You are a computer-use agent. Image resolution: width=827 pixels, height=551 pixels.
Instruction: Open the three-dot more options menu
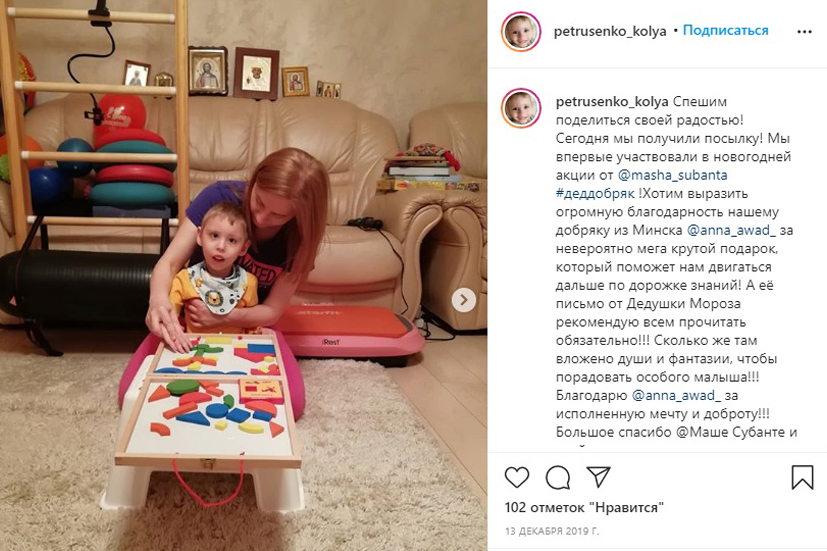(804, 32)
